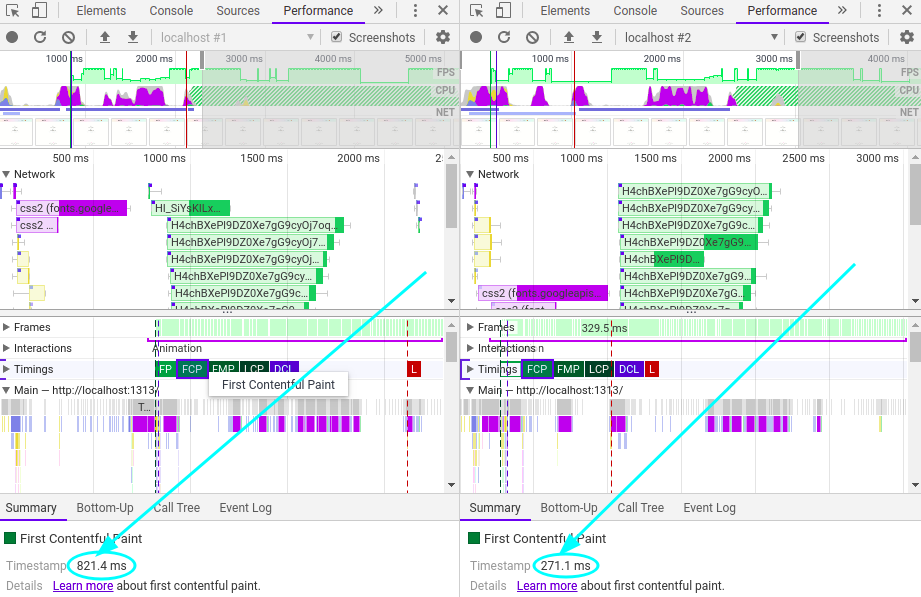Expand Frames track in right panel
The height and width of the screenshot is (597, 921).
[x=470, y=327]
